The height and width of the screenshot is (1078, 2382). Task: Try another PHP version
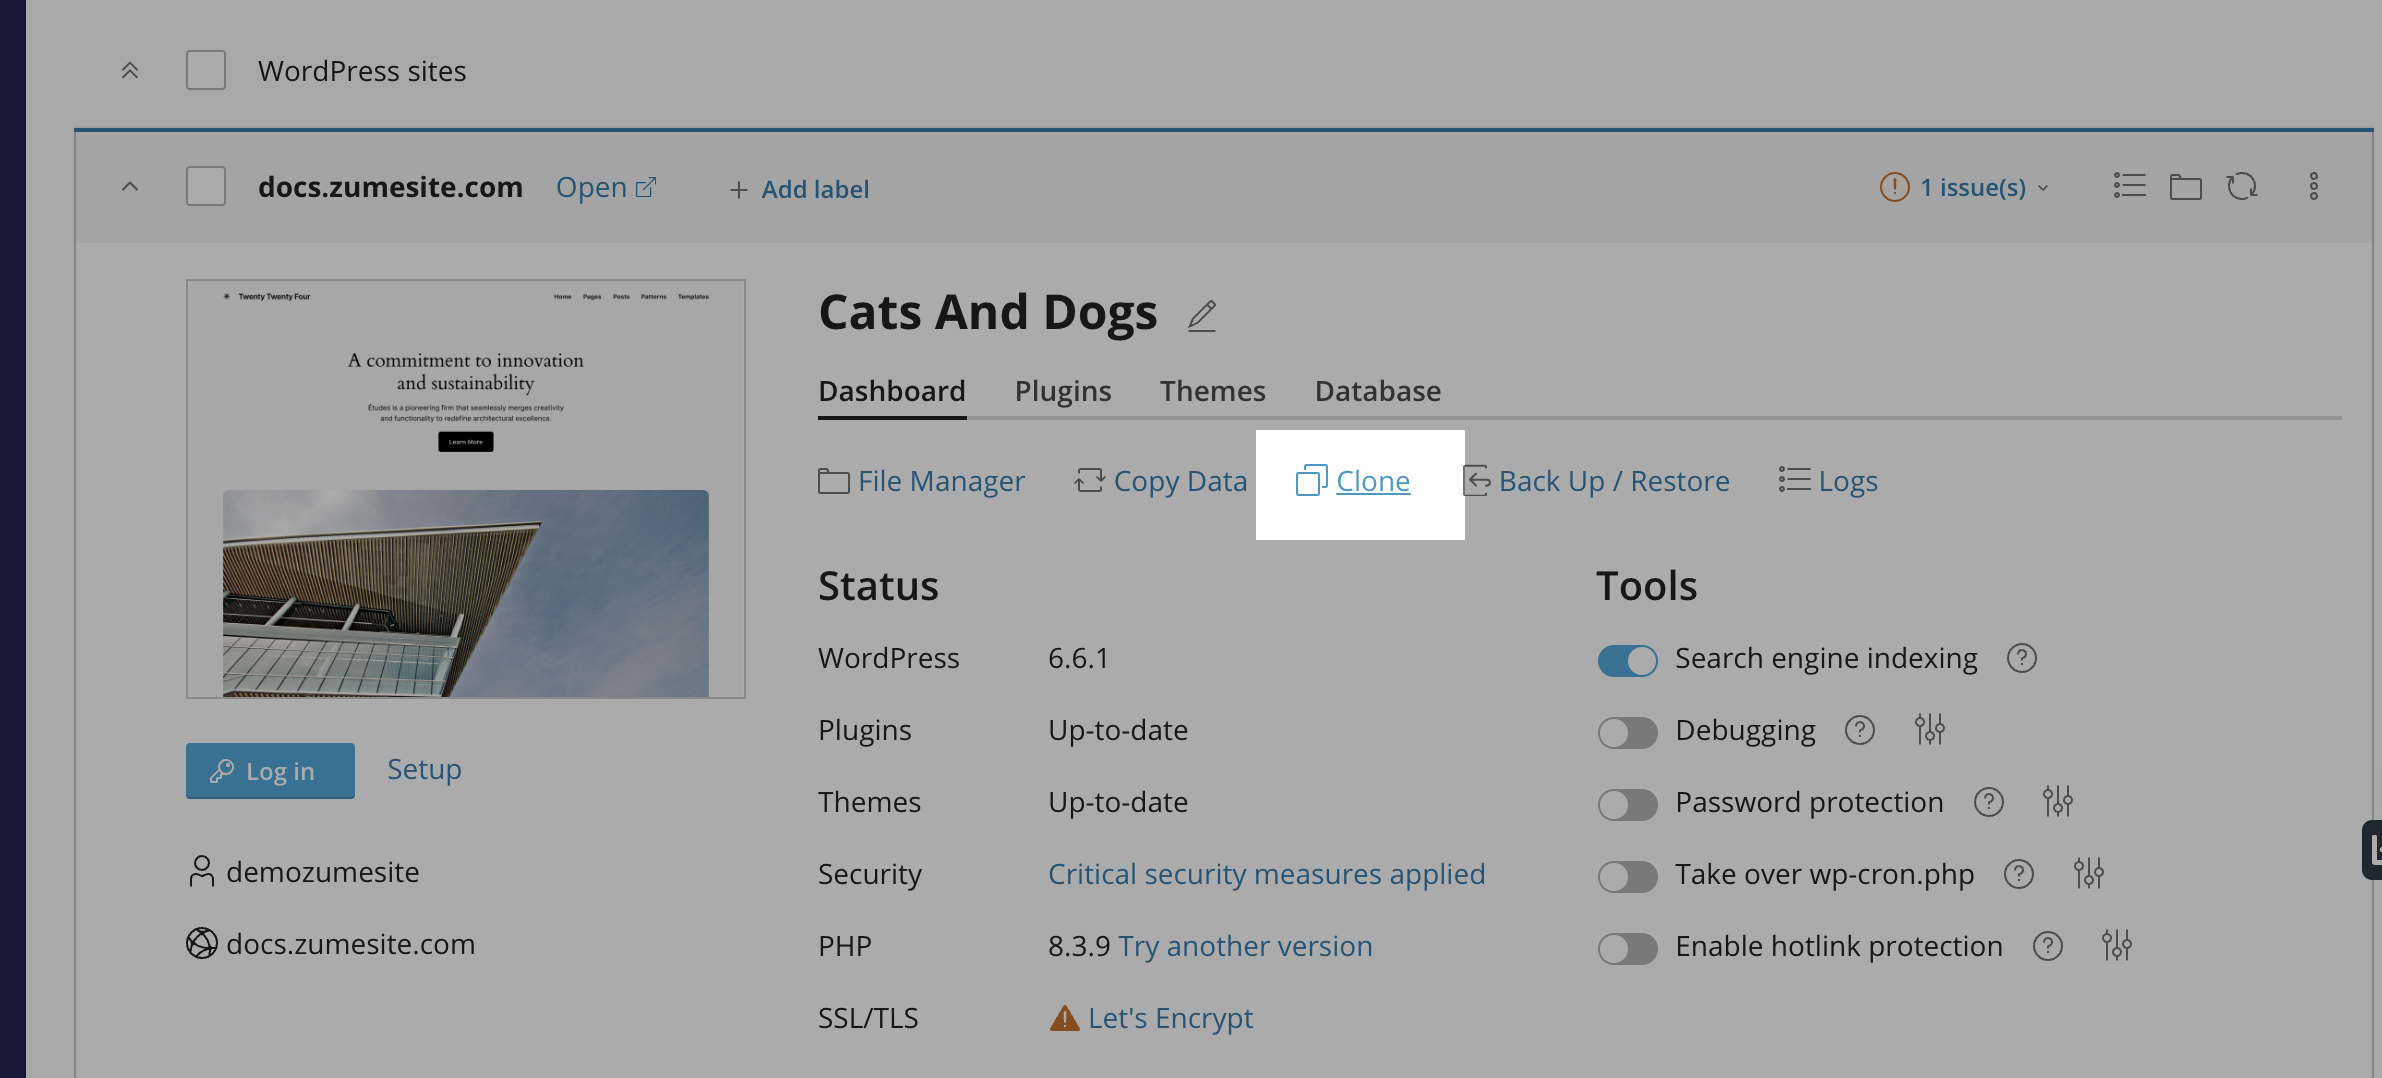(x=1245, y=946)
